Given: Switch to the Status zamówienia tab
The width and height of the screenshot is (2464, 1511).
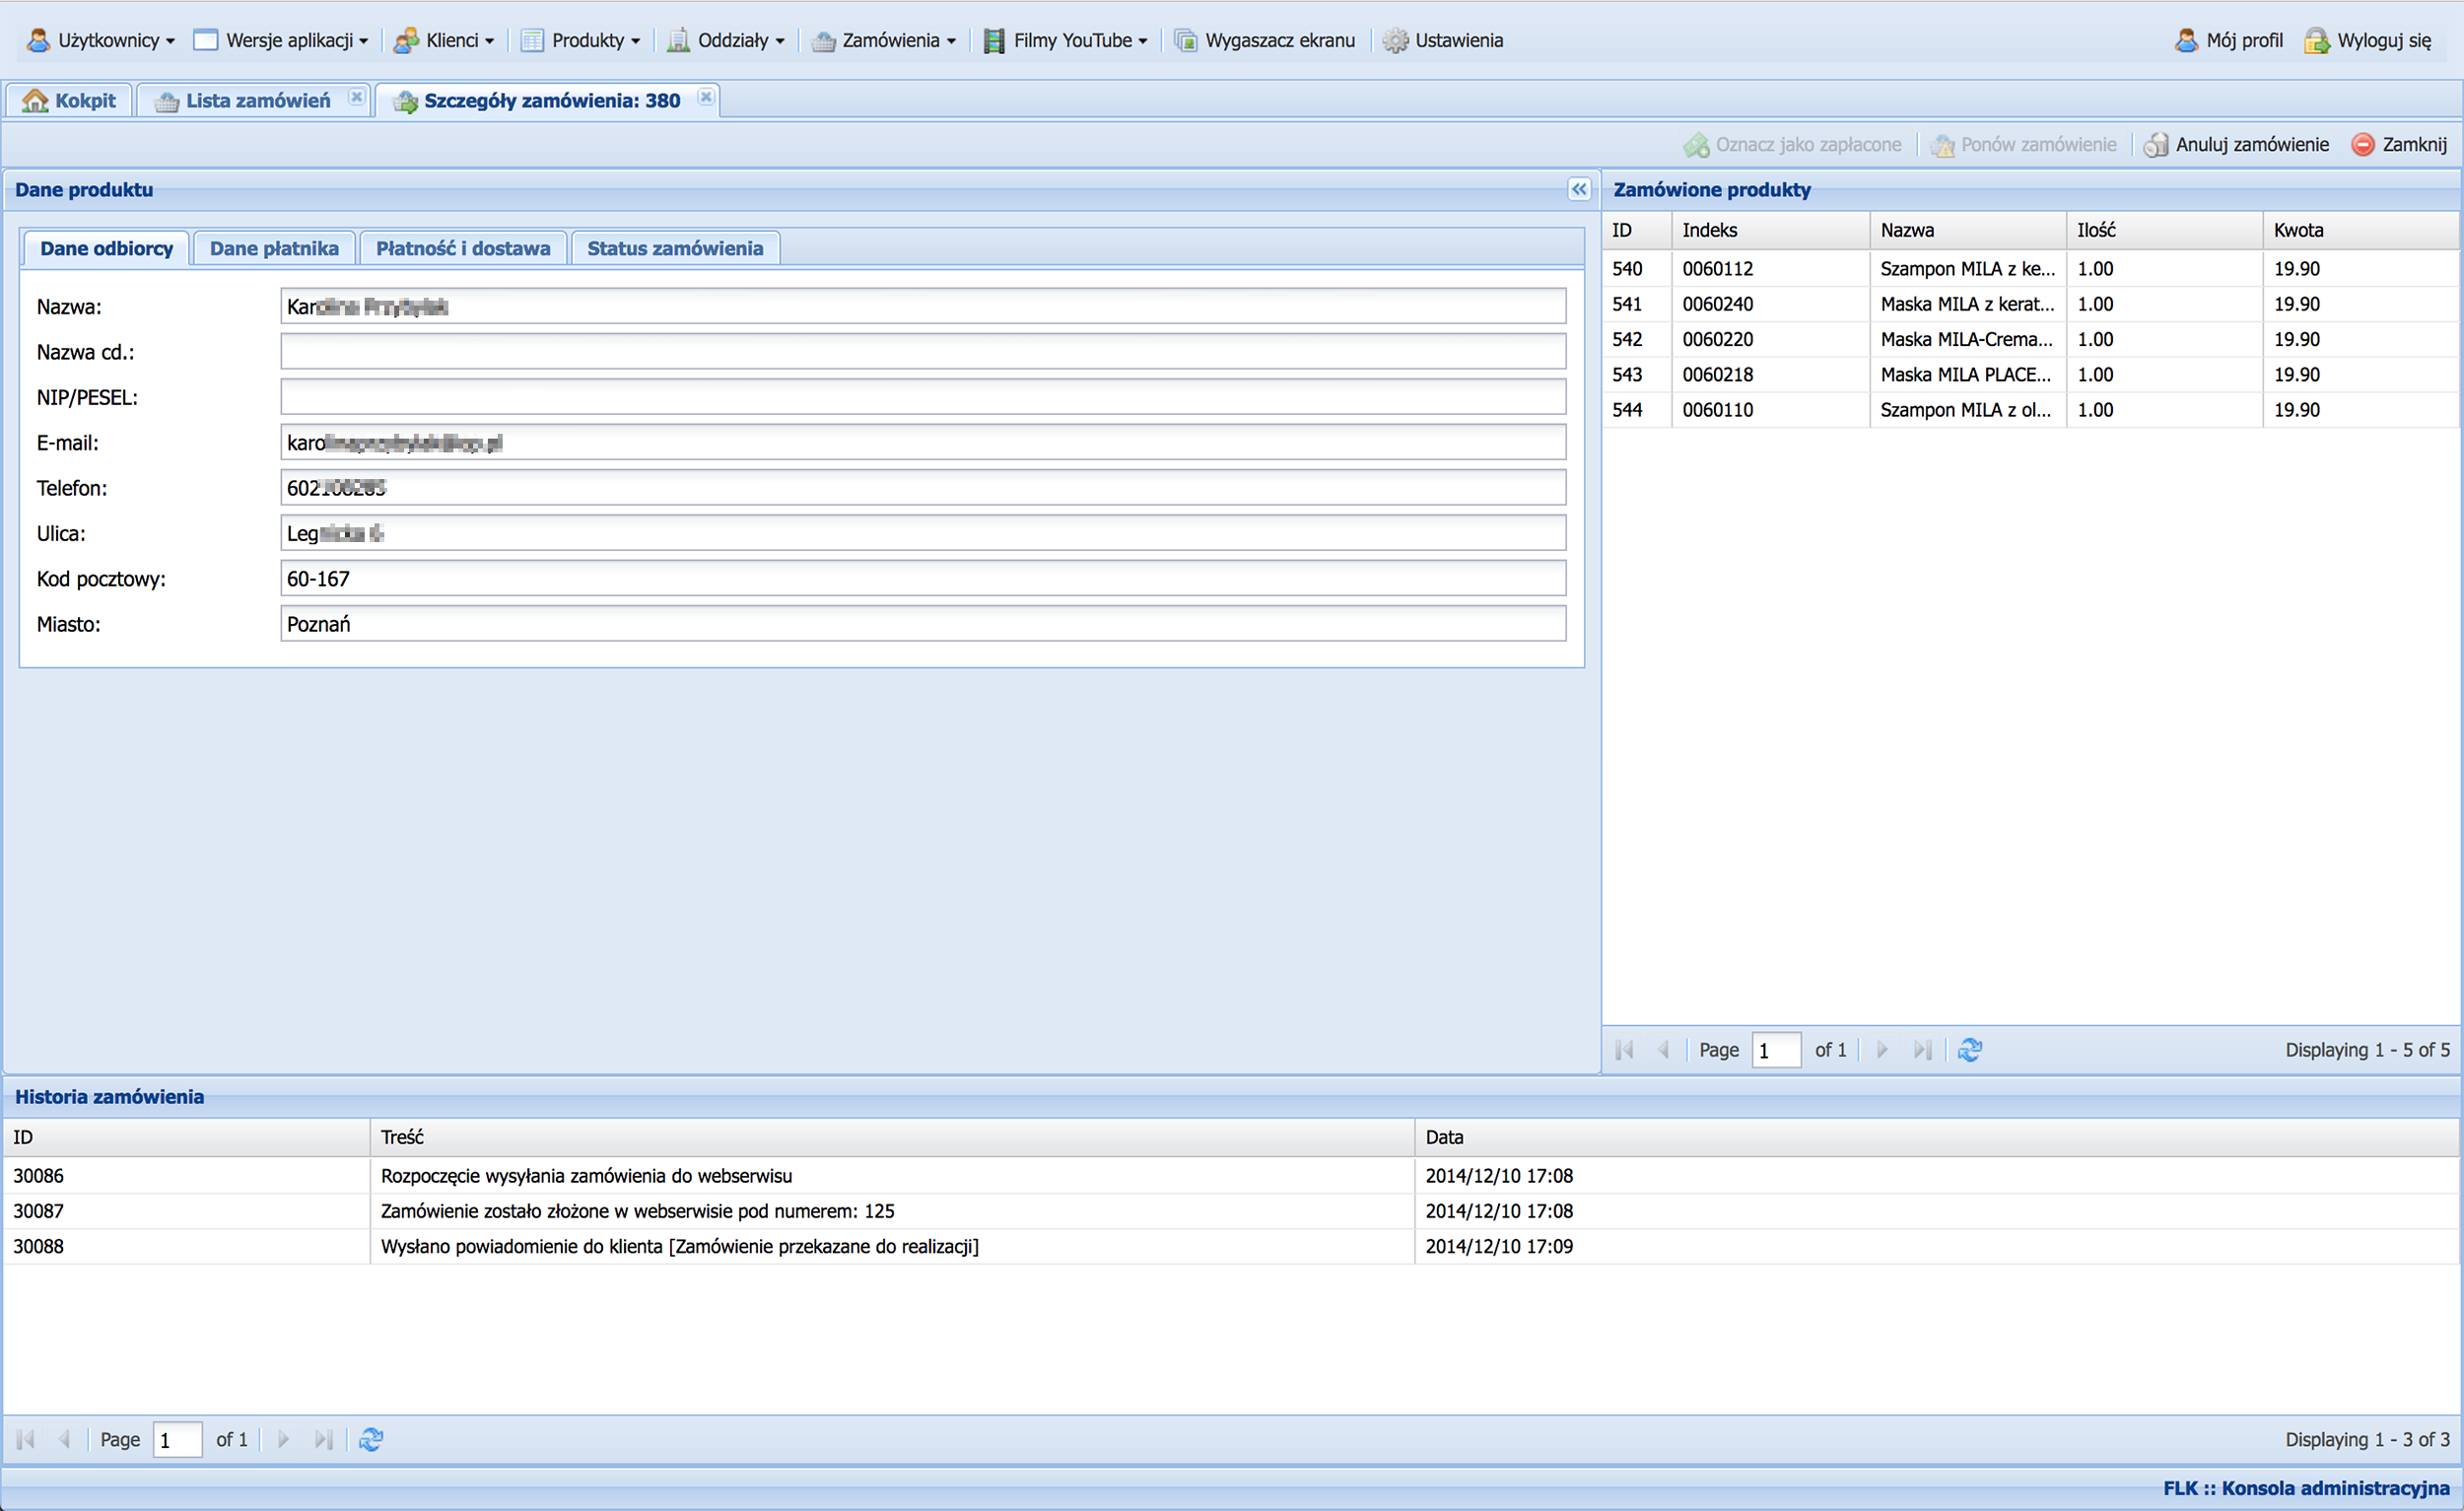Looking at the screenshot, I should [x=674, y=248].
